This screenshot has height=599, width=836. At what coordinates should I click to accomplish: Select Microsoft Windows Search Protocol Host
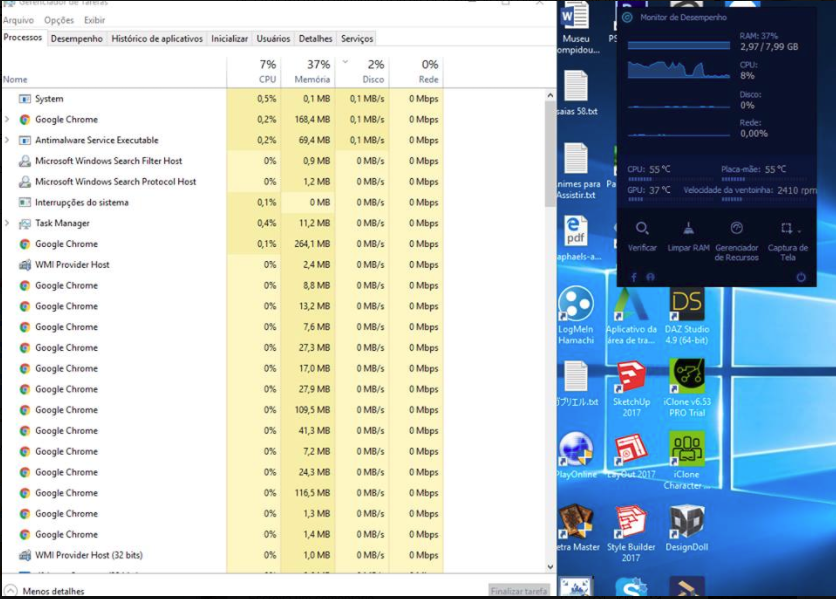[222, 182]
